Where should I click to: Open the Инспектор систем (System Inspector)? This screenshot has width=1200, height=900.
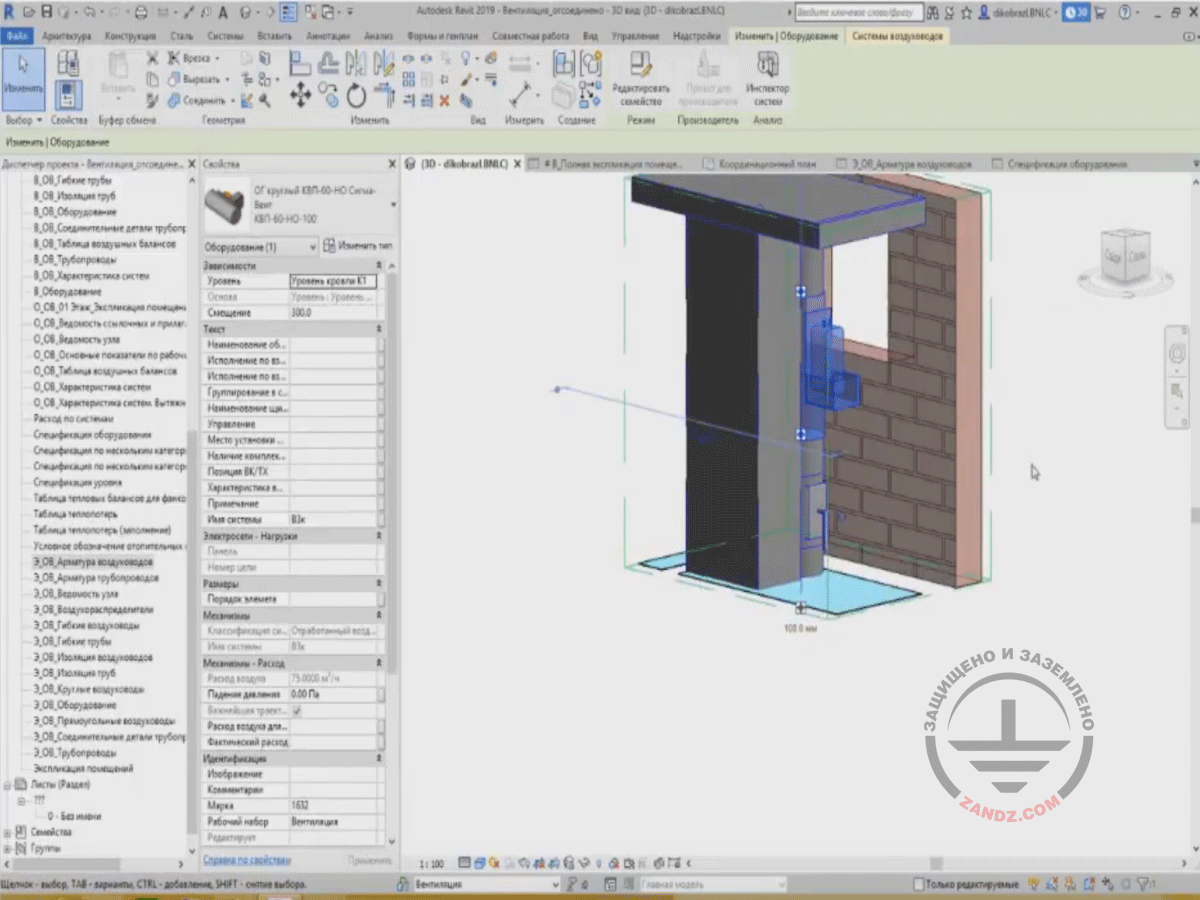coord(767,79)
